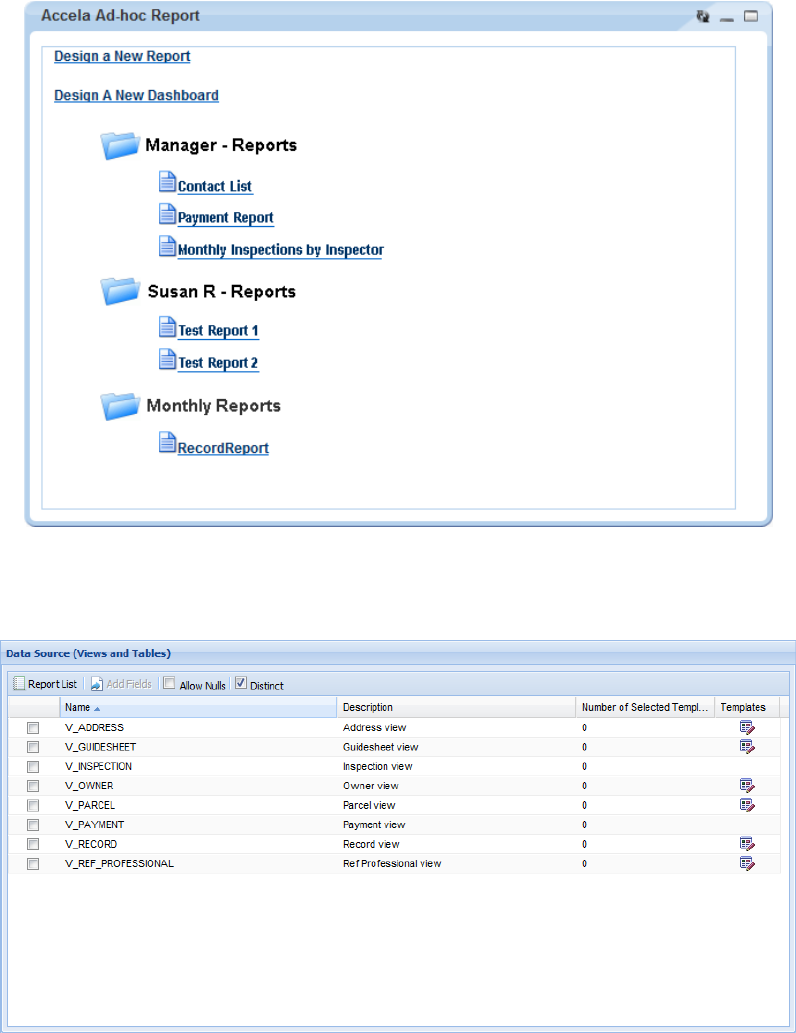This screenshot has height=1033, width=796.
Task: Check the V_PARCEL row checkbox
Action: pos(33,806)
